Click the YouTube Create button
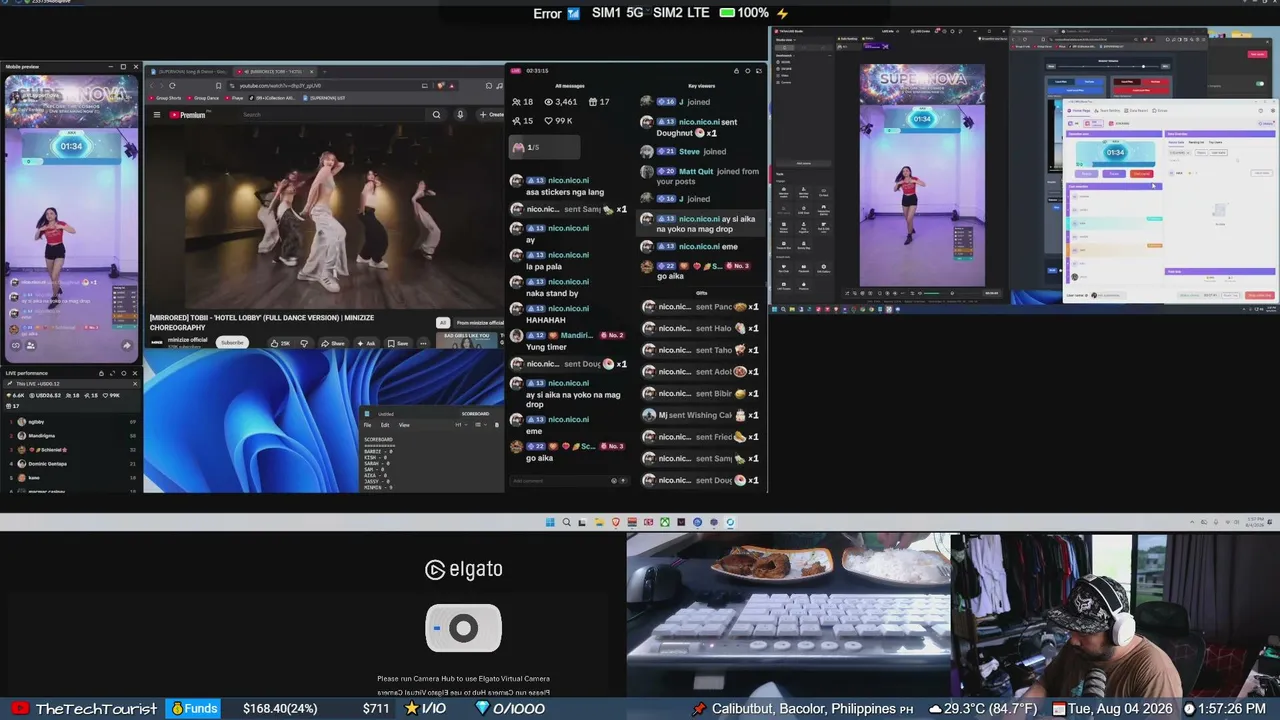This screenshot has width=1280, height=720. coord(491,115)
